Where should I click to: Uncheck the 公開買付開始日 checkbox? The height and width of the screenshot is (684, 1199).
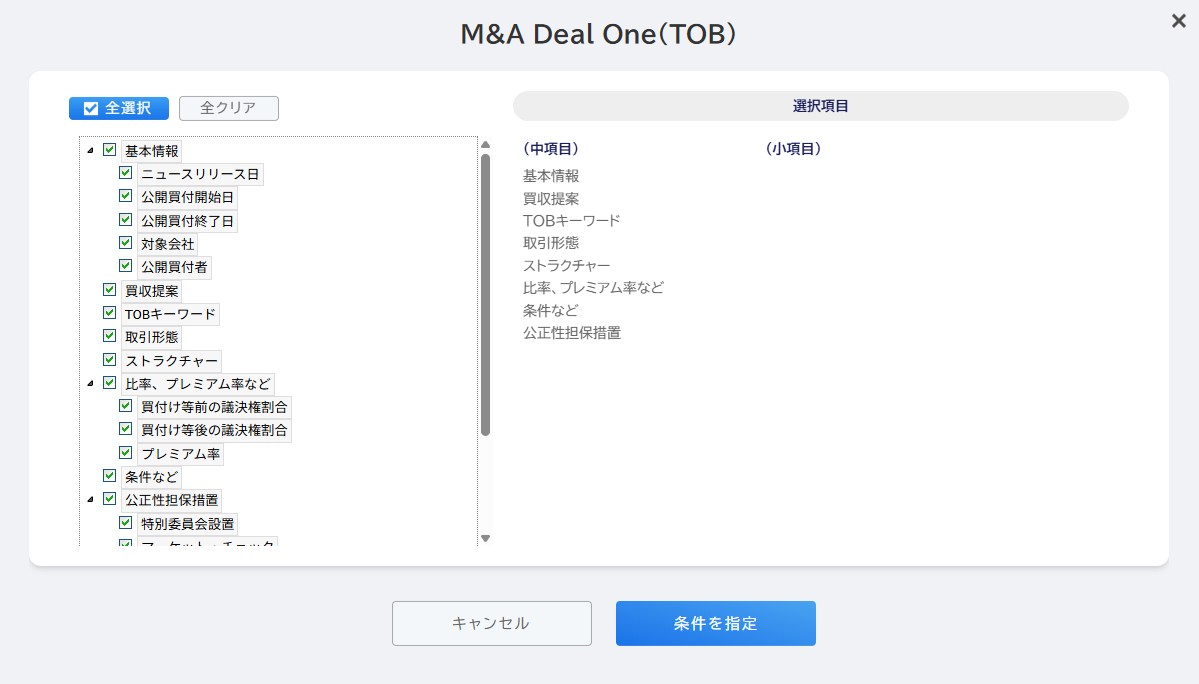[125, 196]
